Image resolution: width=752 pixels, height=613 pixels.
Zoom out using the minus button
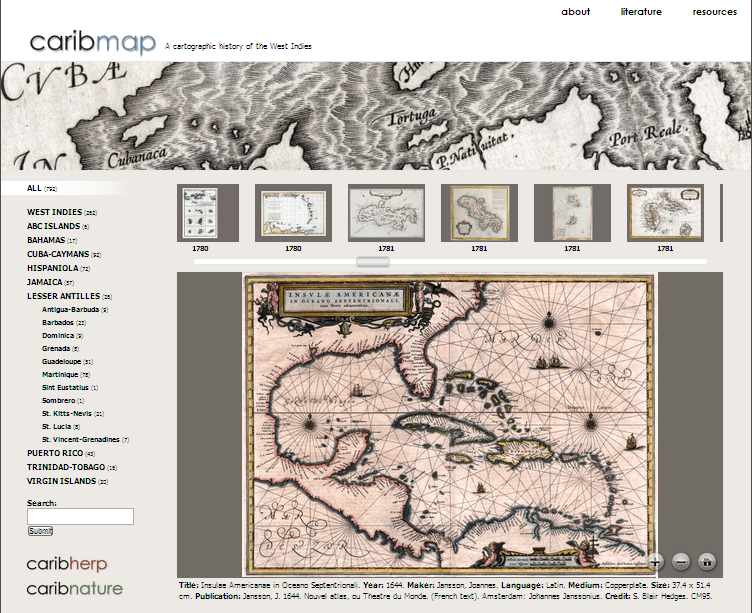tap(681, 562)
